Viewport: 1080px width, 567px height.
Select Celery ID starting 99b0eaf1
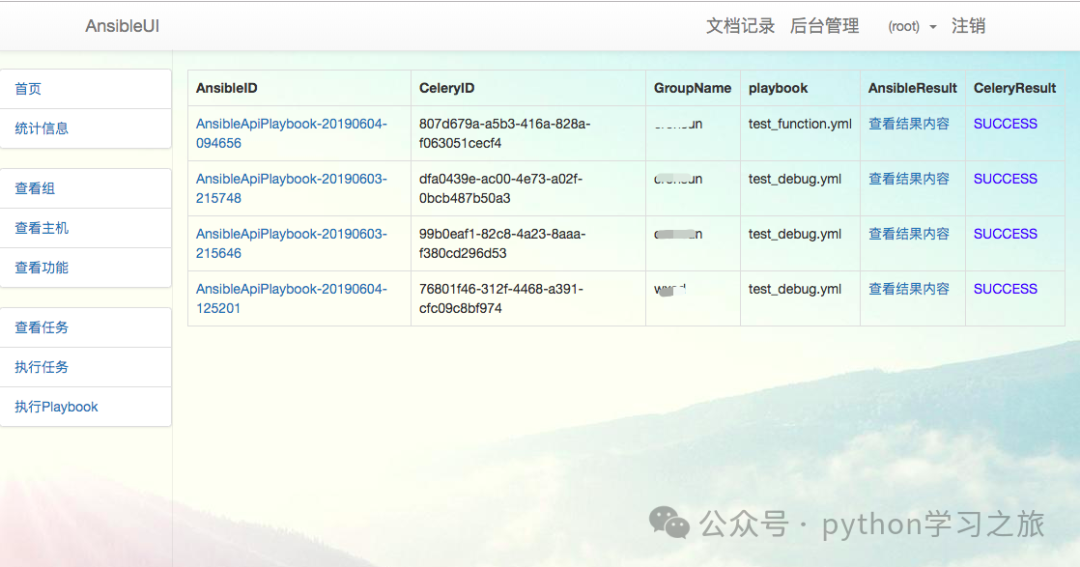502,244
